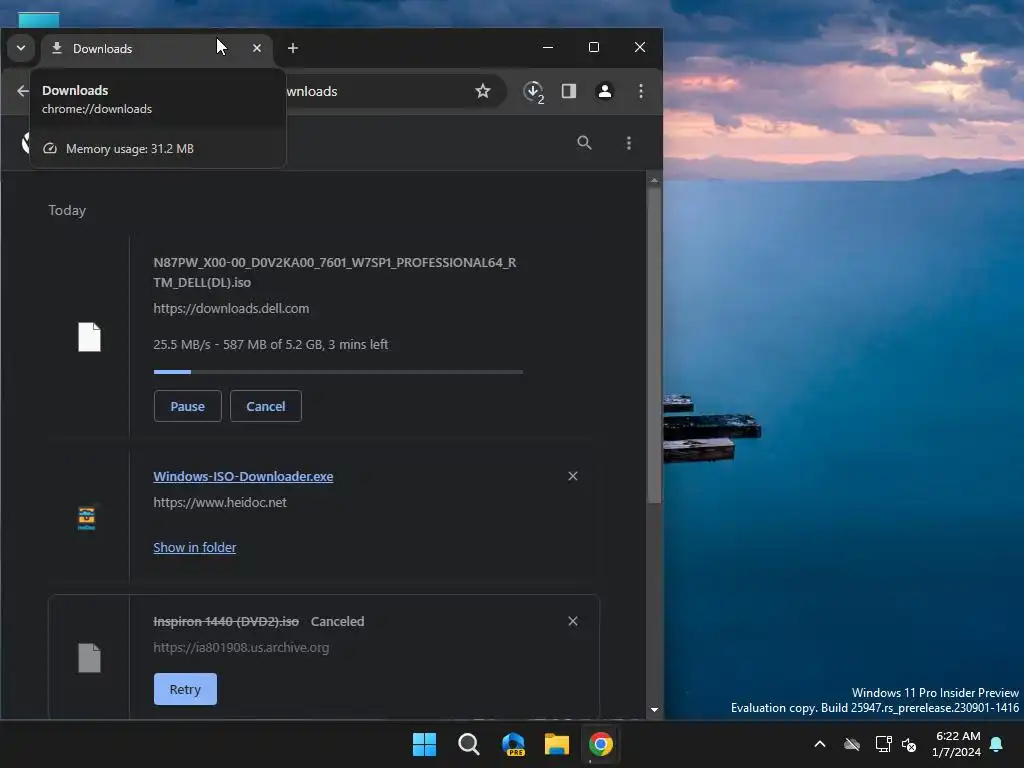Click the Inspiron ISO file icon

pyautogui.click(x=89, y=658)
